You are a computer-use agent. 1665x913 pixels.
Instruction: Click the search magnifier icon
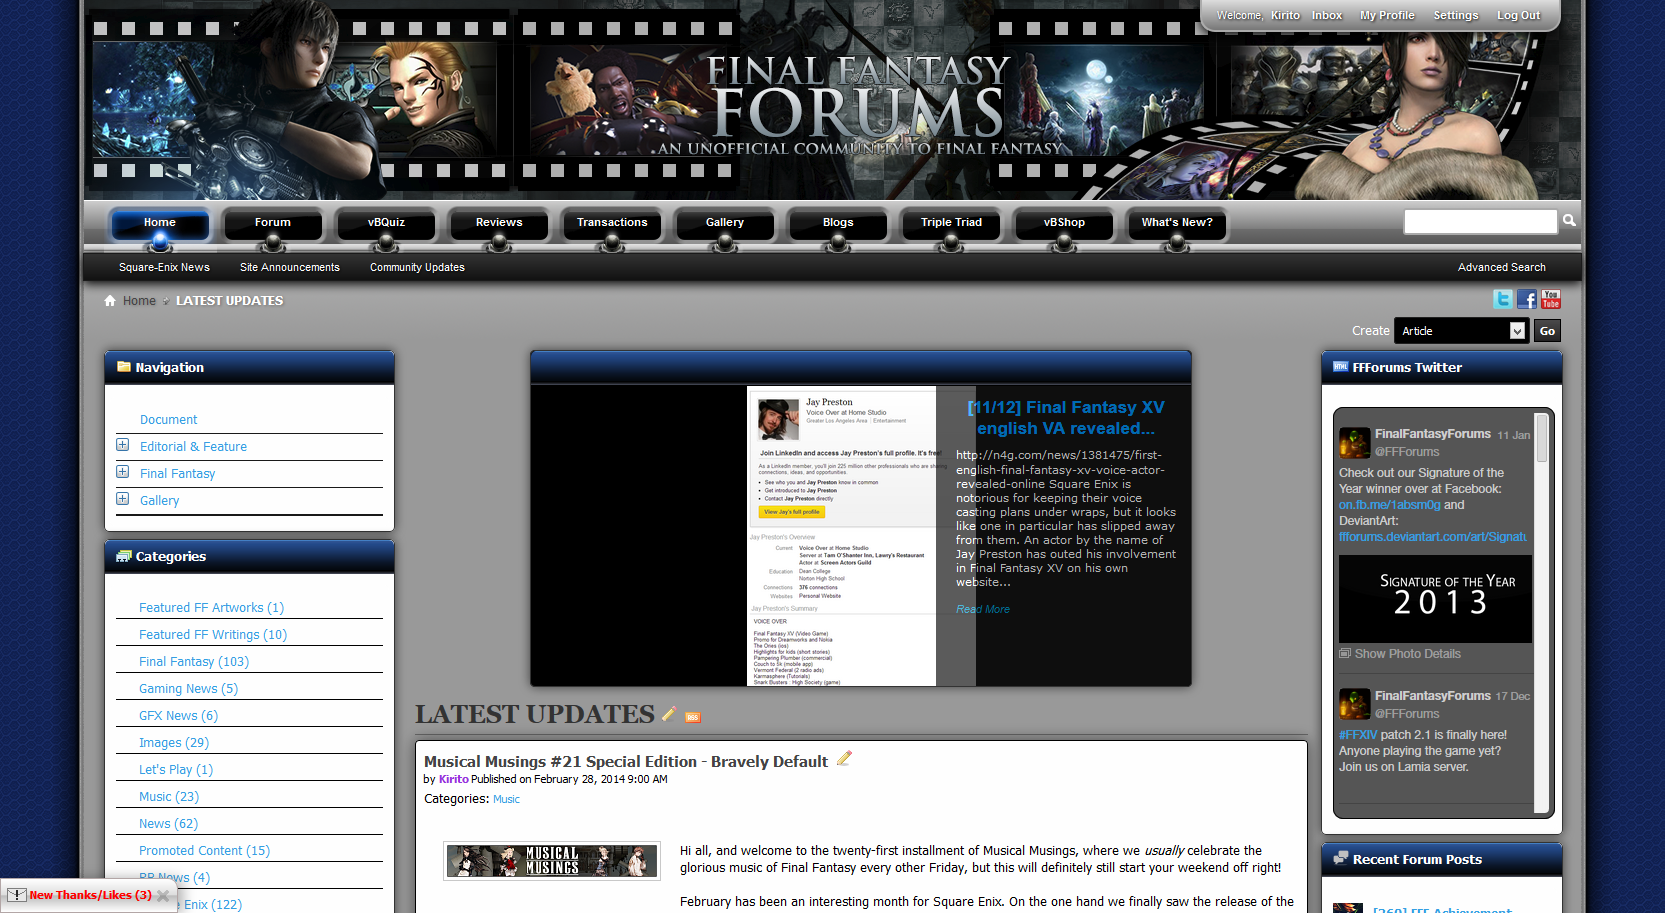coord(1569,220)
